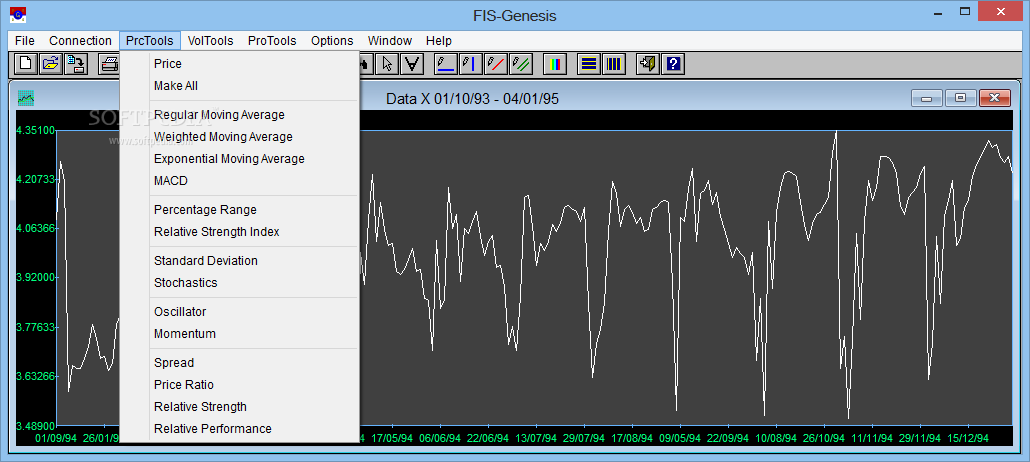The height and width of the screenshot is (462, 1030).
Task: Choose the MACD indicator
Action: click(x=240, y=181)
